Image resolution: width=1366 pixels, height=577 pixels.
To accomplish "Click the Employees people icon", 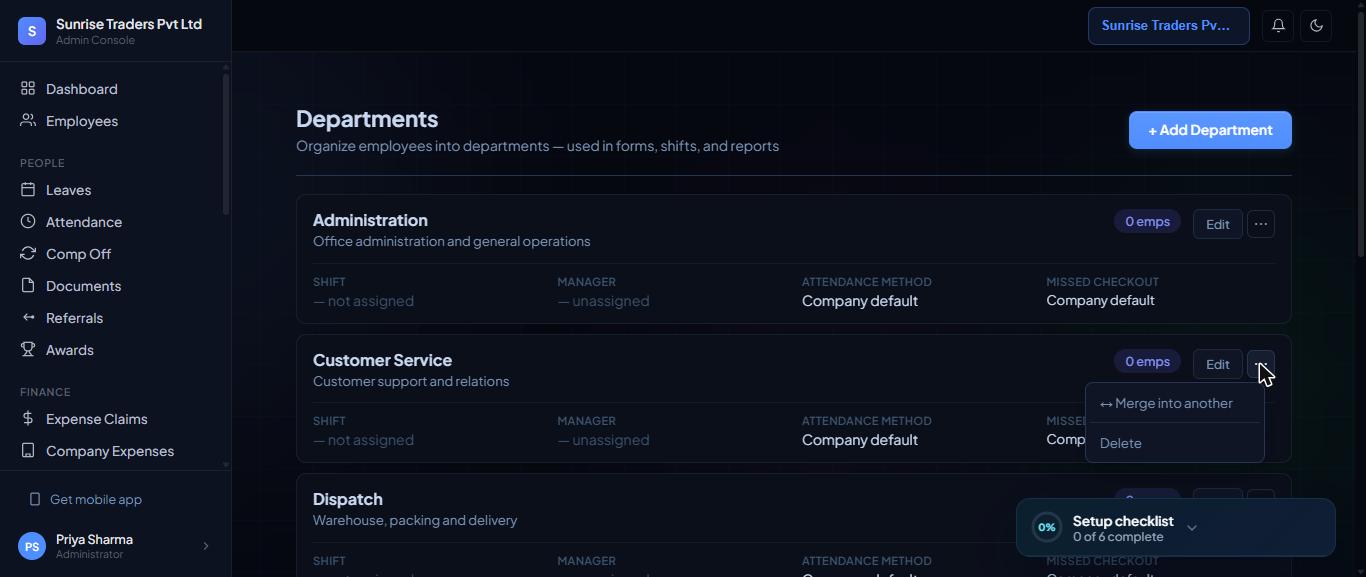I will point(28,121).
